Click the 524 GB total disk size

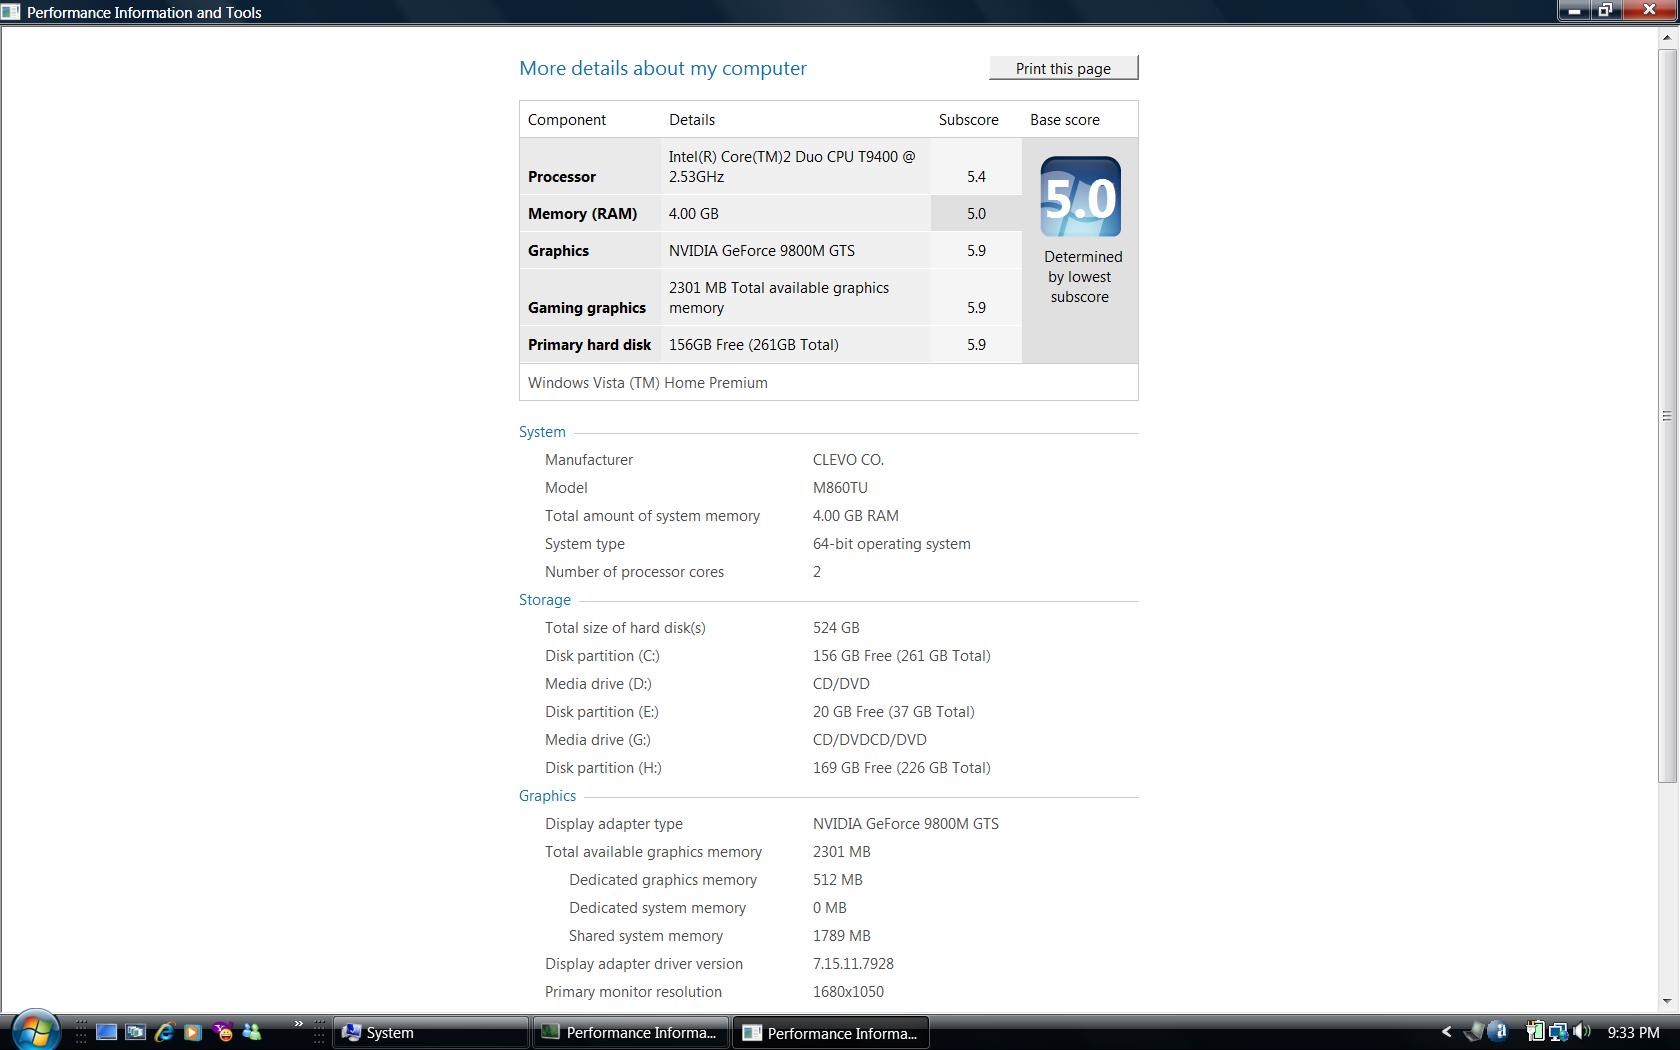point(836,628)
